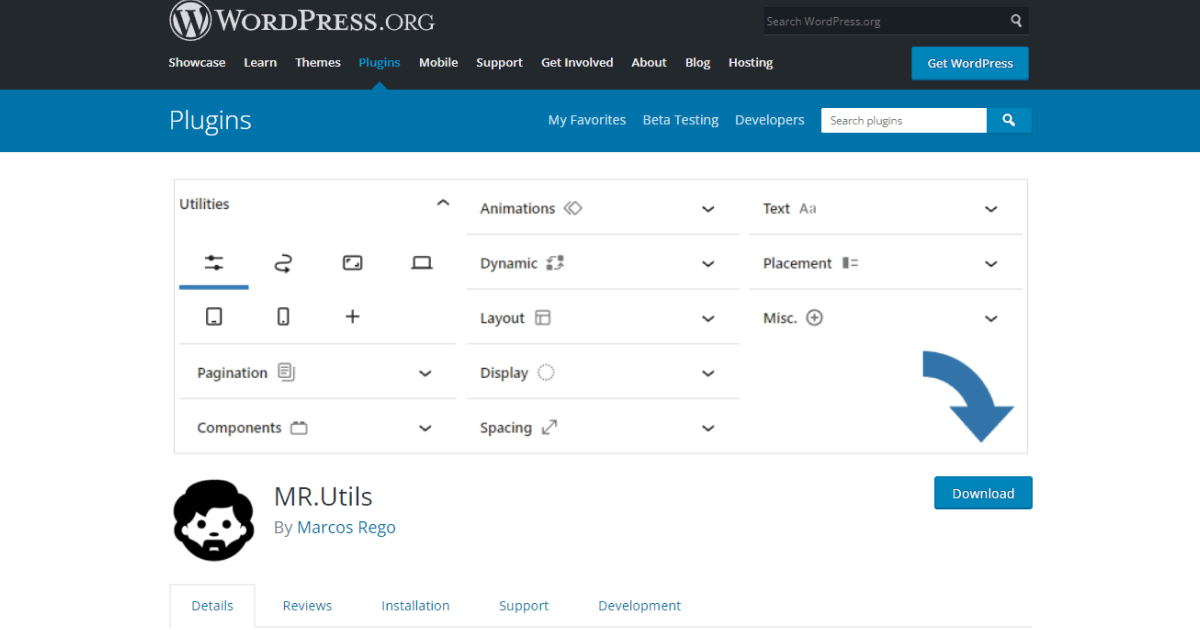Image resolution: width=1200 pixels, height=630 pixels.
Task: Expand the Dynamic section
Action: [708, 264]
